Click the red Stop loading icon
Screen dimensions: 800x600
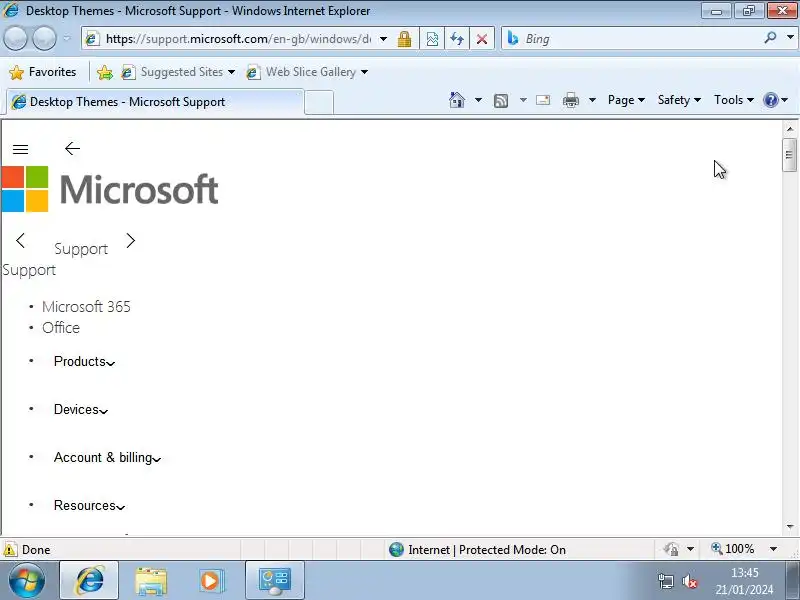pos(481,39)
